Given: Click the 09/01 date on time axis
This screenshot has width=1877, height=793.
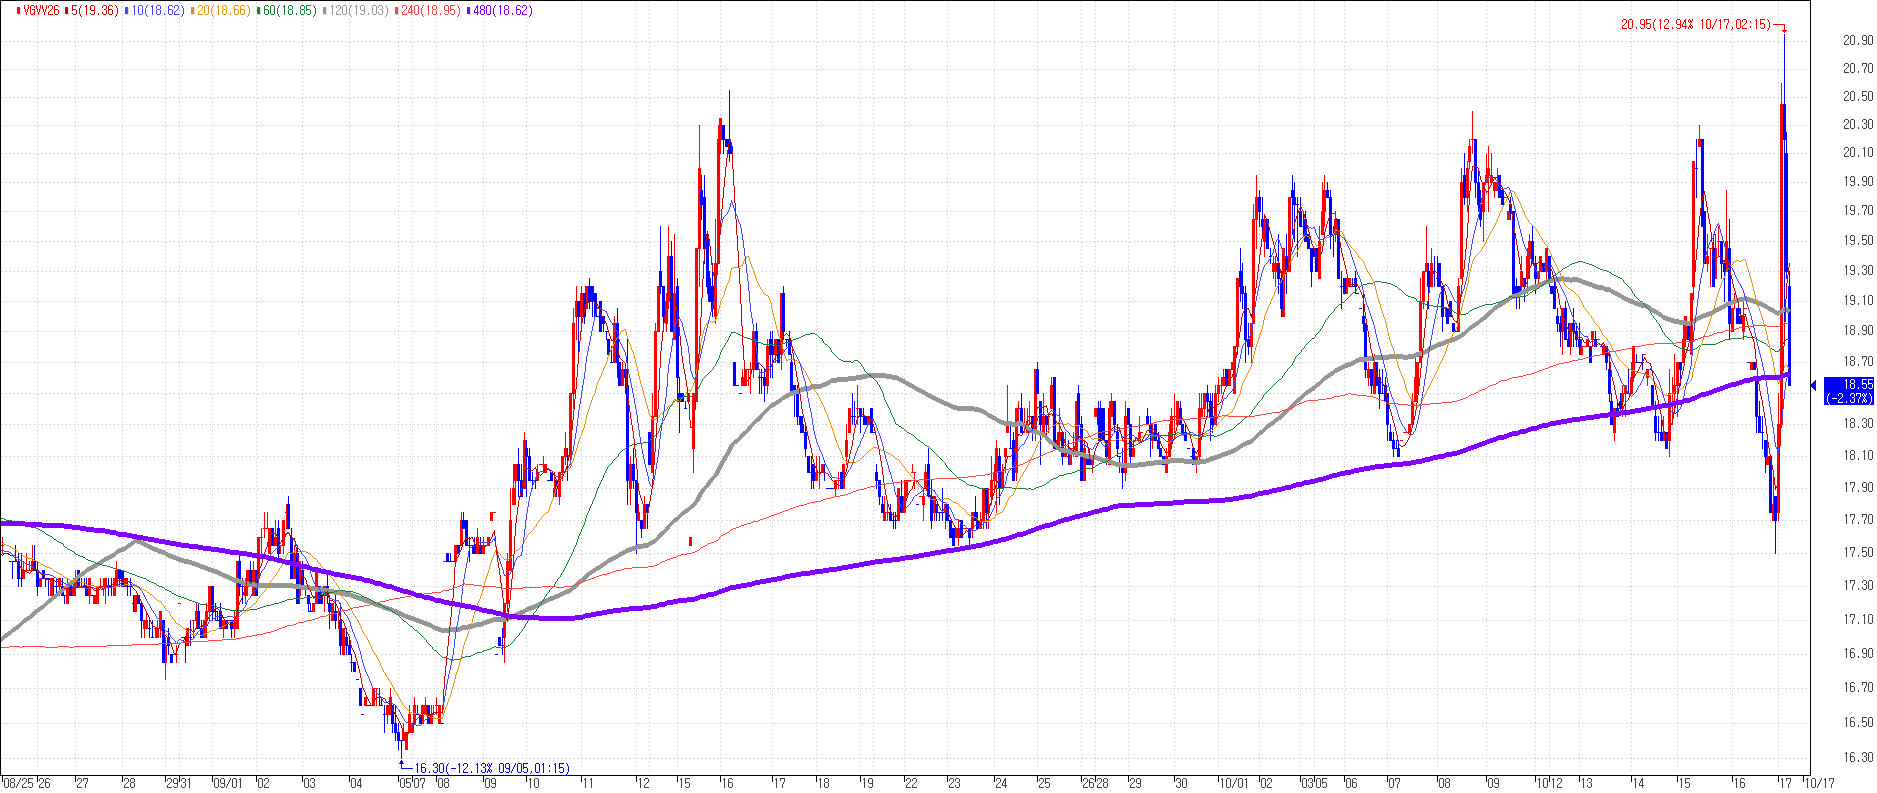Looking at the screenshot, I should click(227, 784).
